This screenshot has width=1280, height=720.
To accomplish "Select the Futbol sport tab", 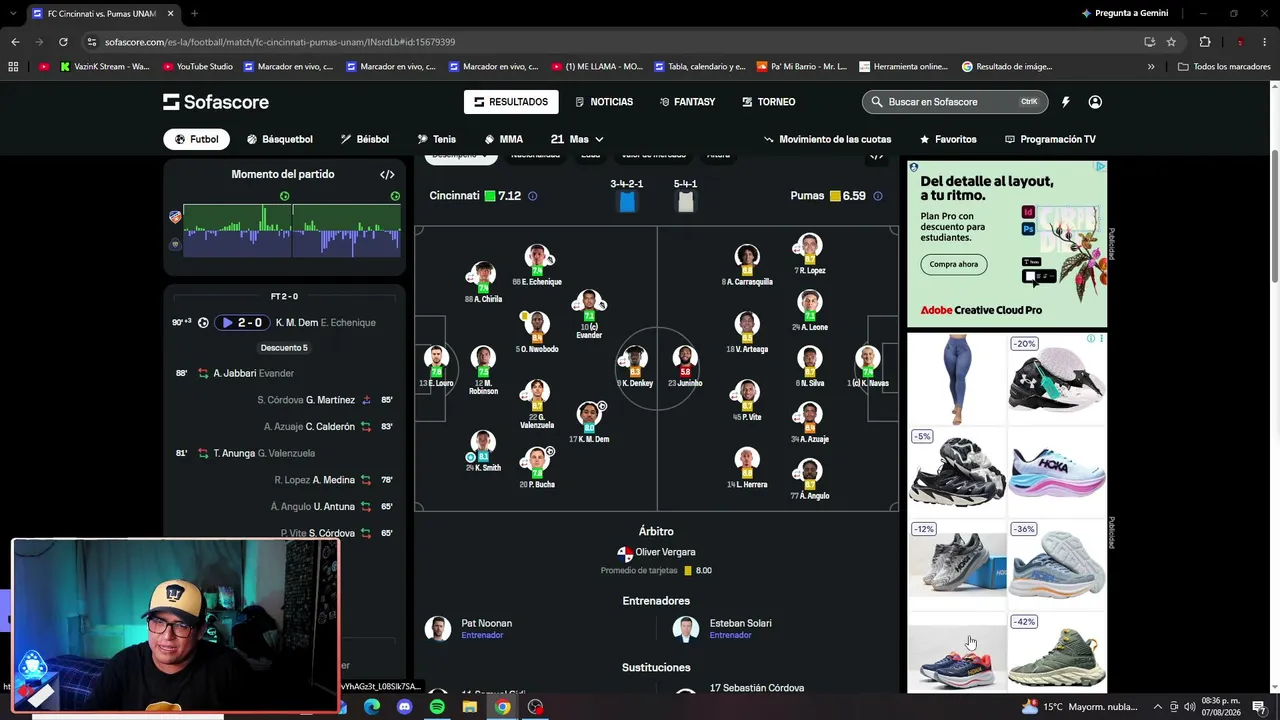I will tap(196, 139).
